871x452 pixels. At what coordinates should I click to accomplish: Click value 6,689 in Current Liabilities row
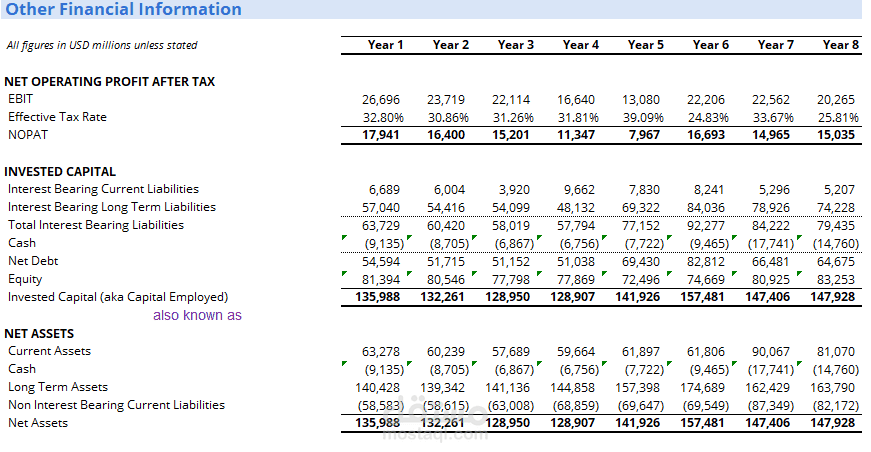tap(384, 190)
